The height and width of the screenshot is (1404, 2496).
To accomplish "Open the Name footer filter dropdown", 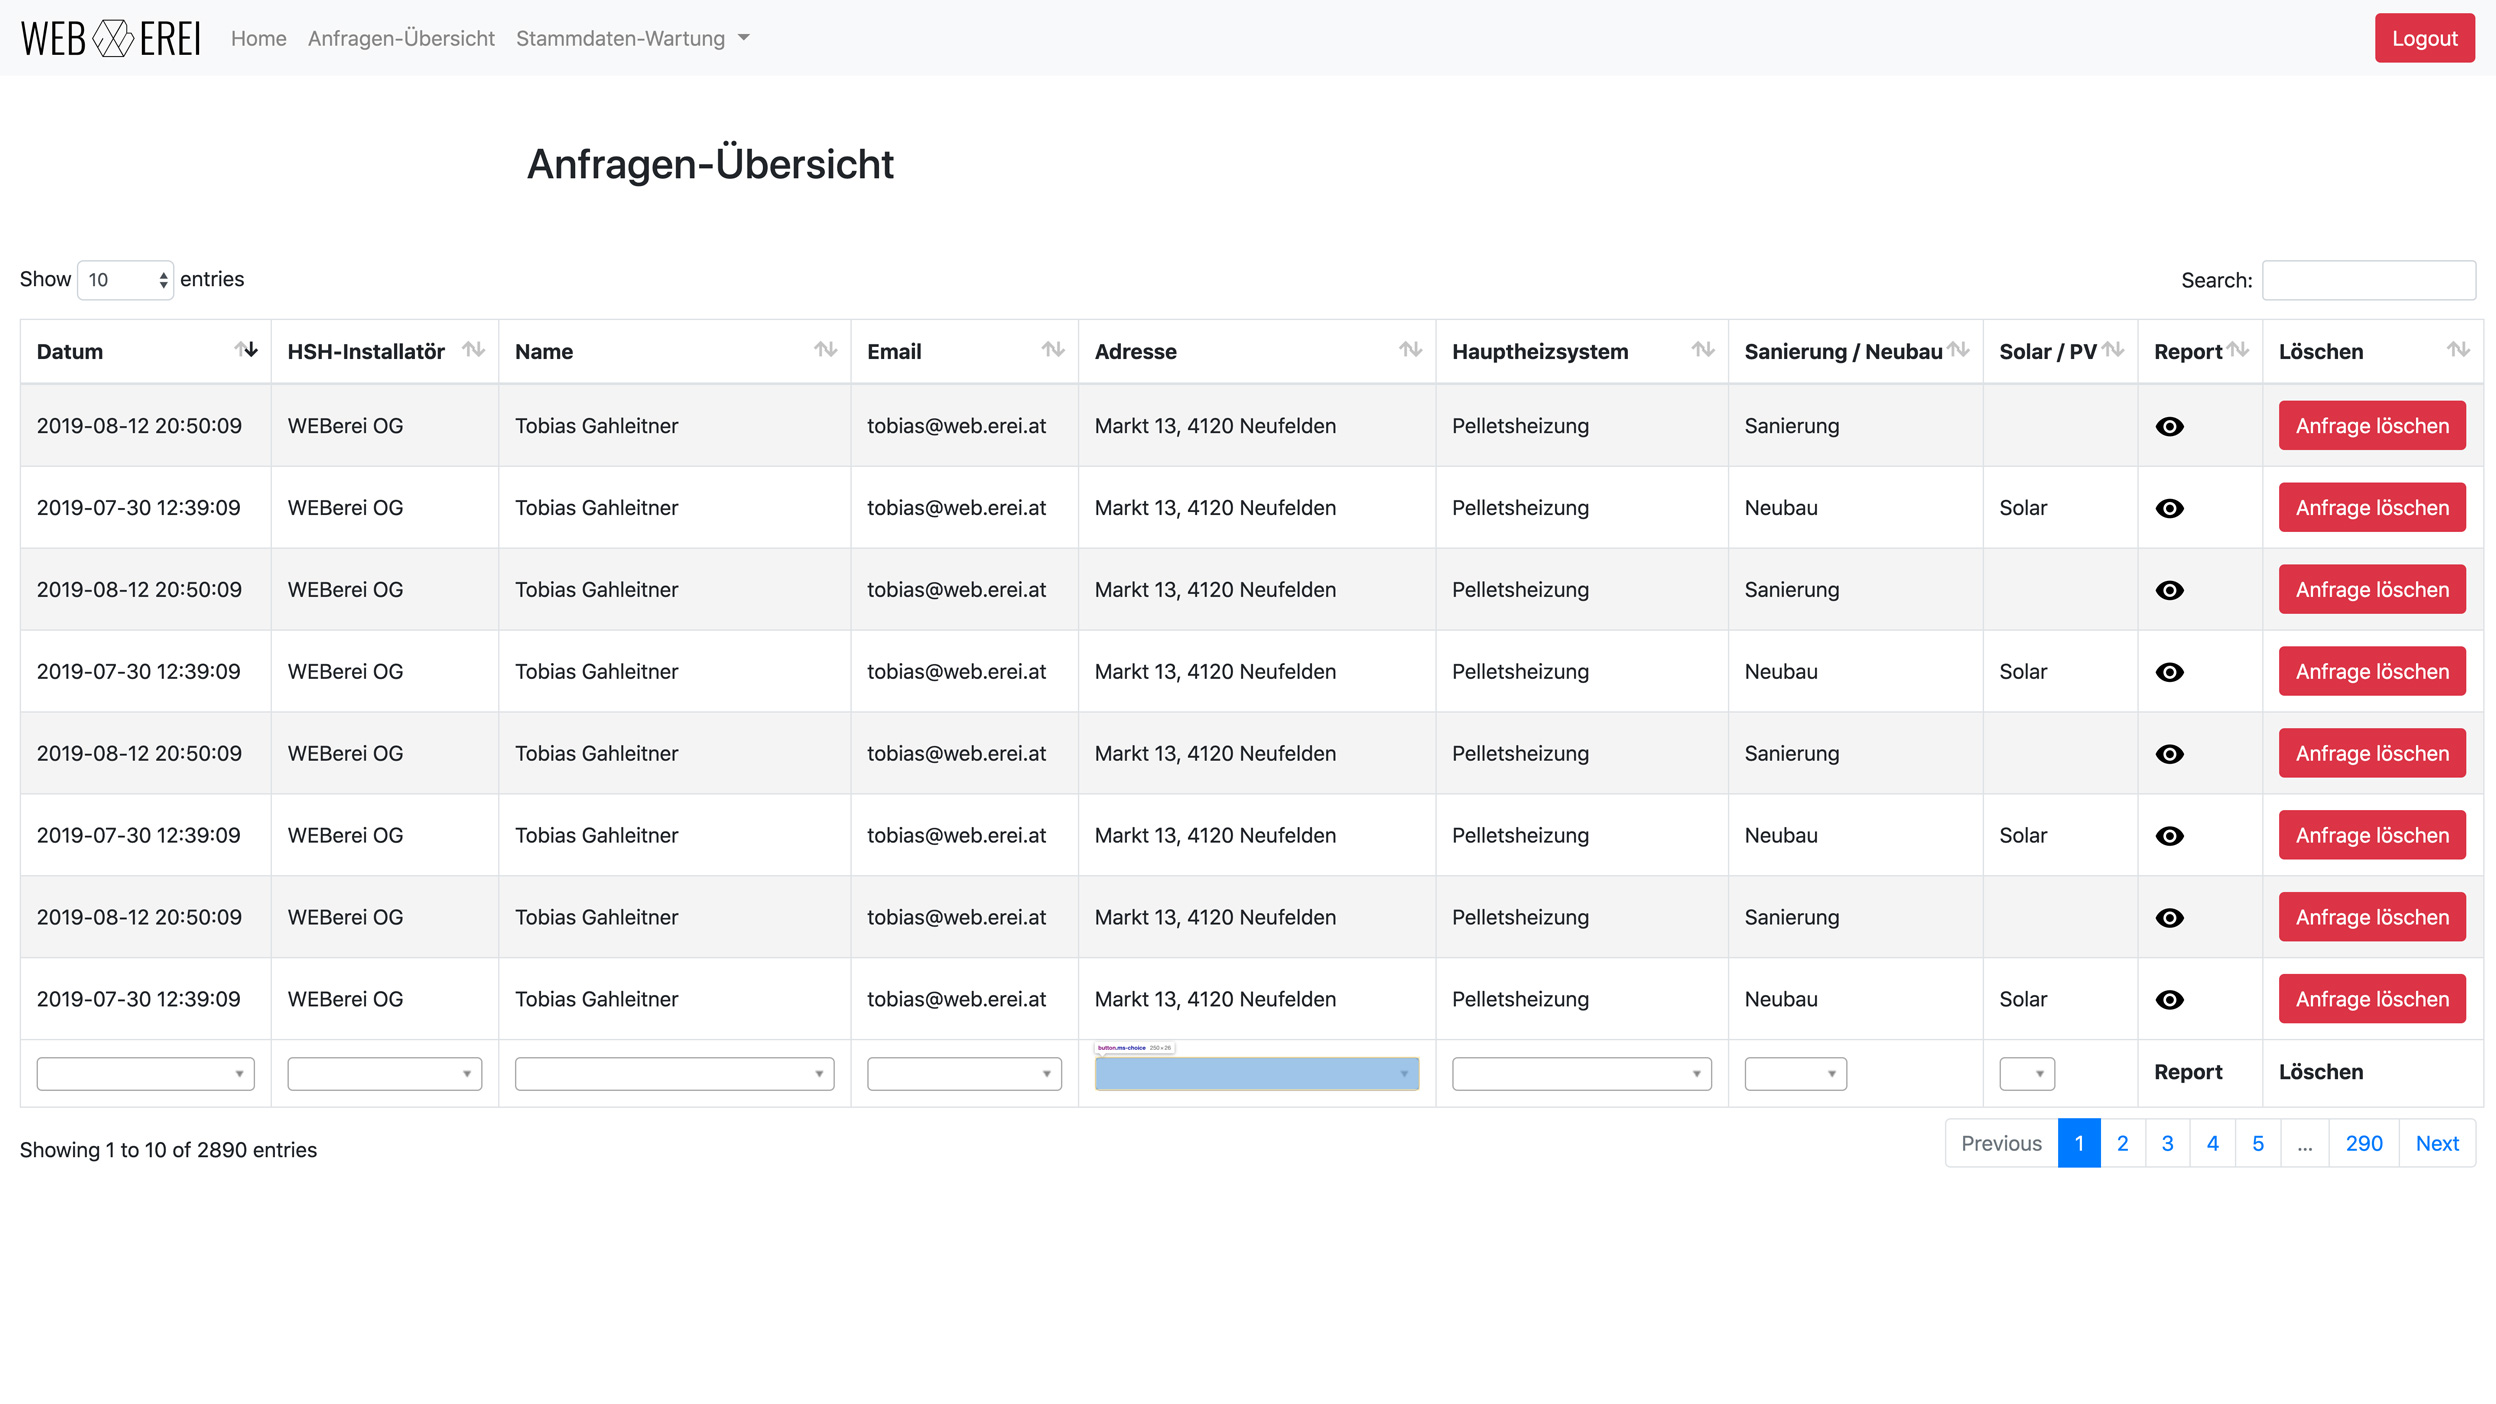I will click(x=674, y=1073).
